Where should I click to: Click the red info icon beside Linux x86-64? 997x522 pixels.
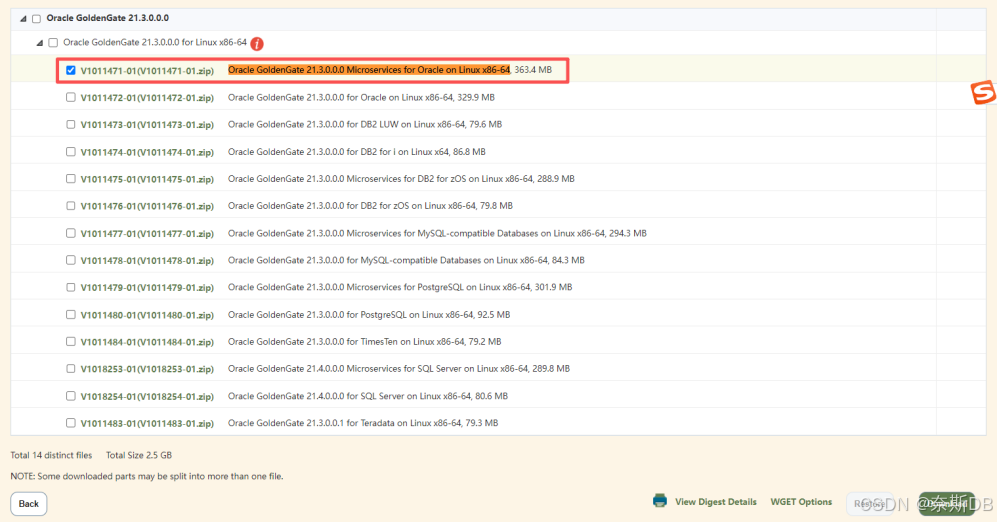257,43
